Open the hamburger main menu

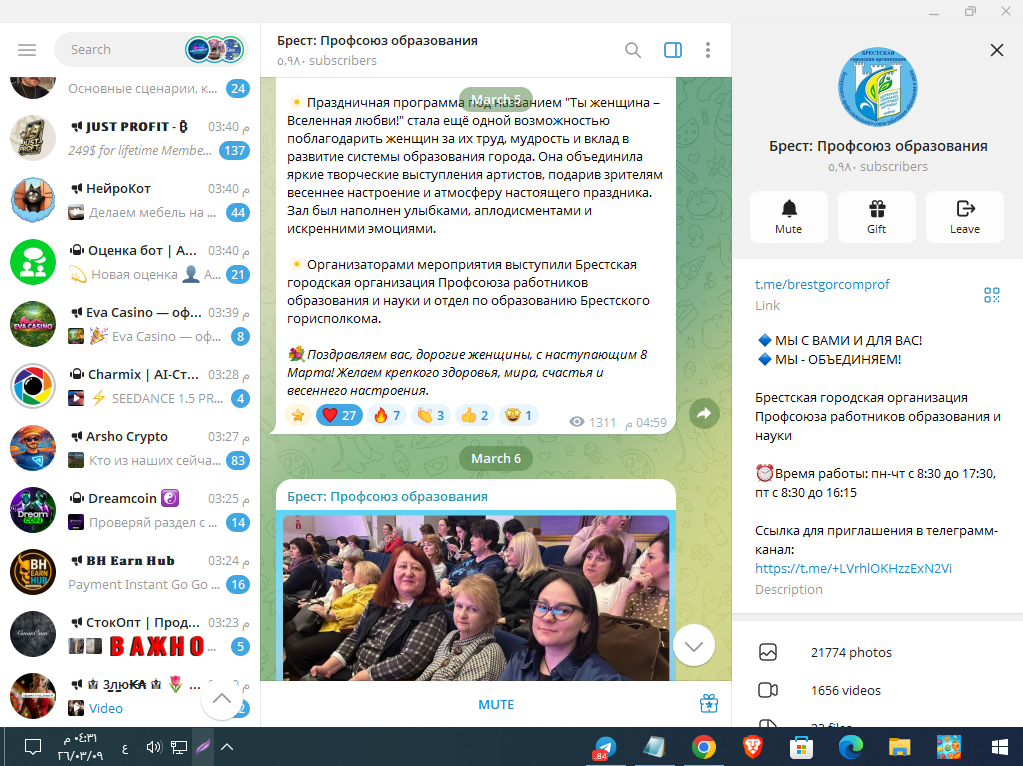tap(27, 50)
